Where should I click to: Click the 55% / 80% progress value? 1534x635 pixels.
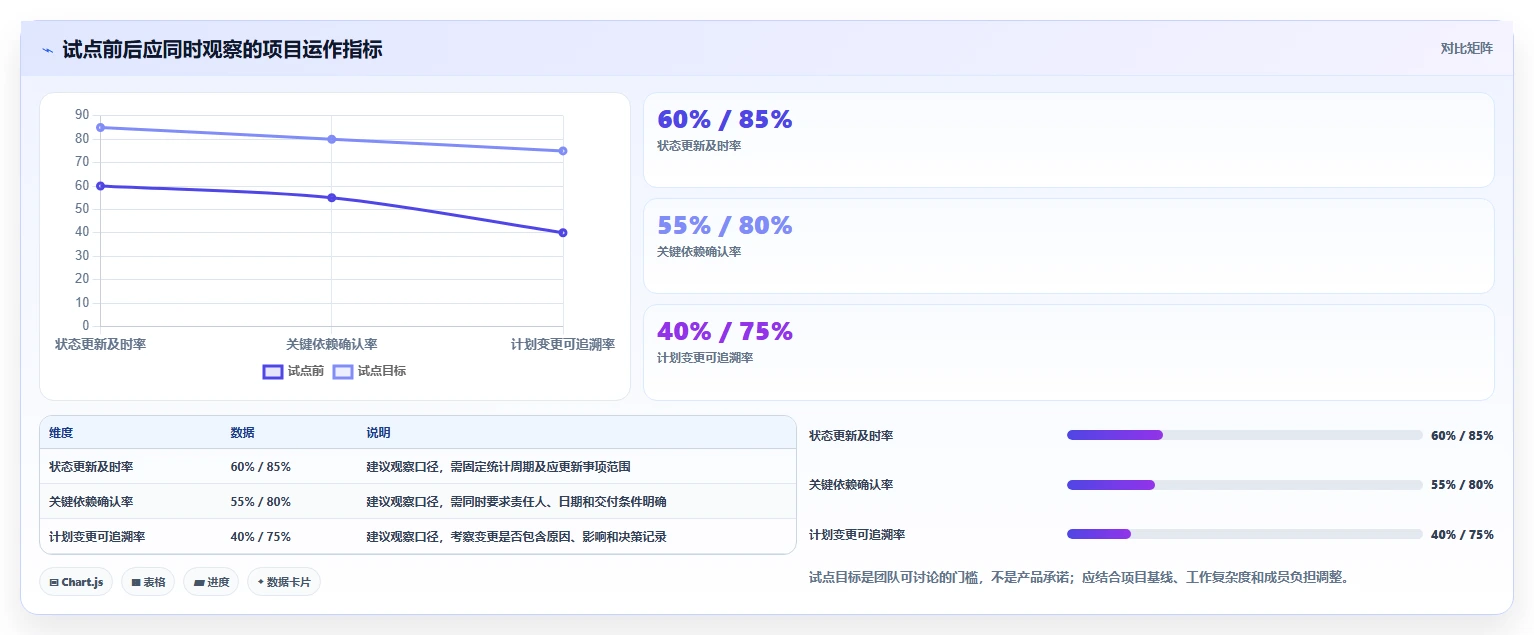1462,485
